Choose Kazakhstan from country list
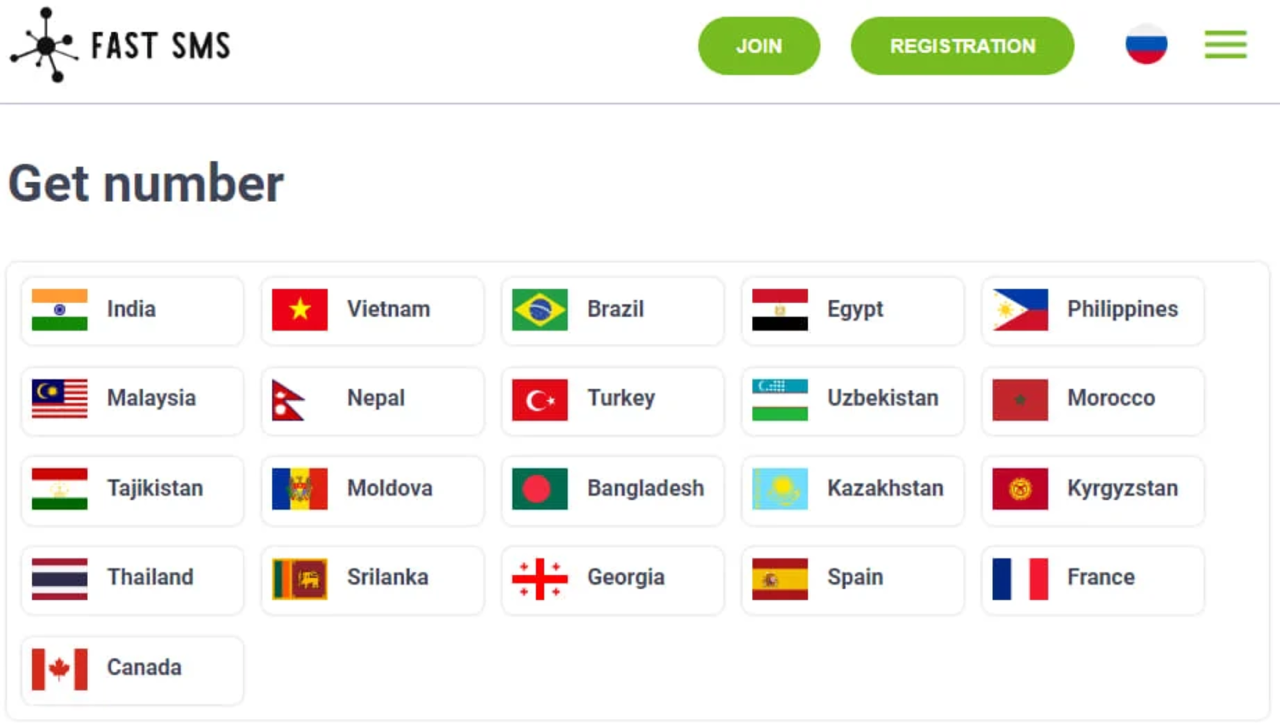1280x726 pixels. 853,489
